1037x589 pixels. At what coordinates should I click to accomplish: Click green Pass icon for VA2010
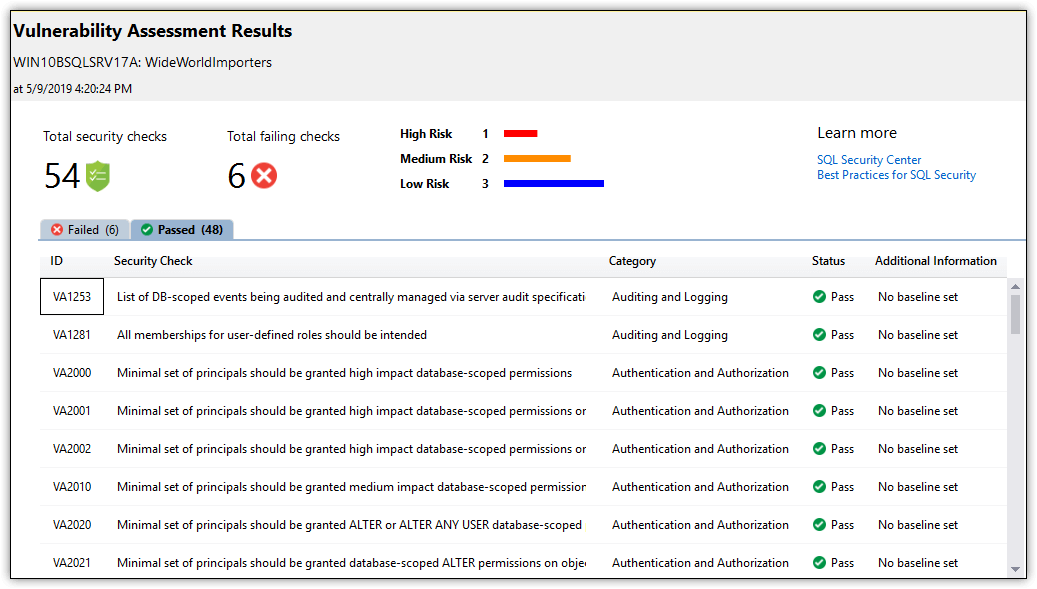tap(819, 487)
